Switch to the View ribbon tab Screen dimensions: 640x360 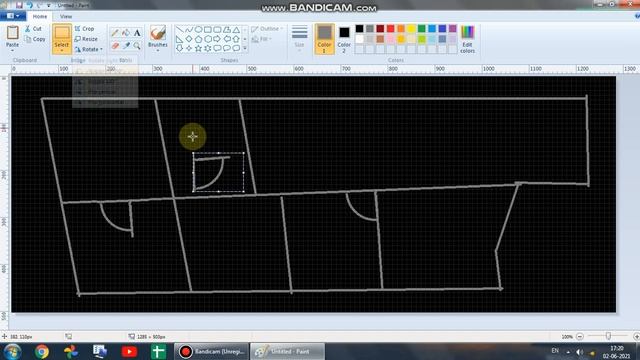click(66, 16)
